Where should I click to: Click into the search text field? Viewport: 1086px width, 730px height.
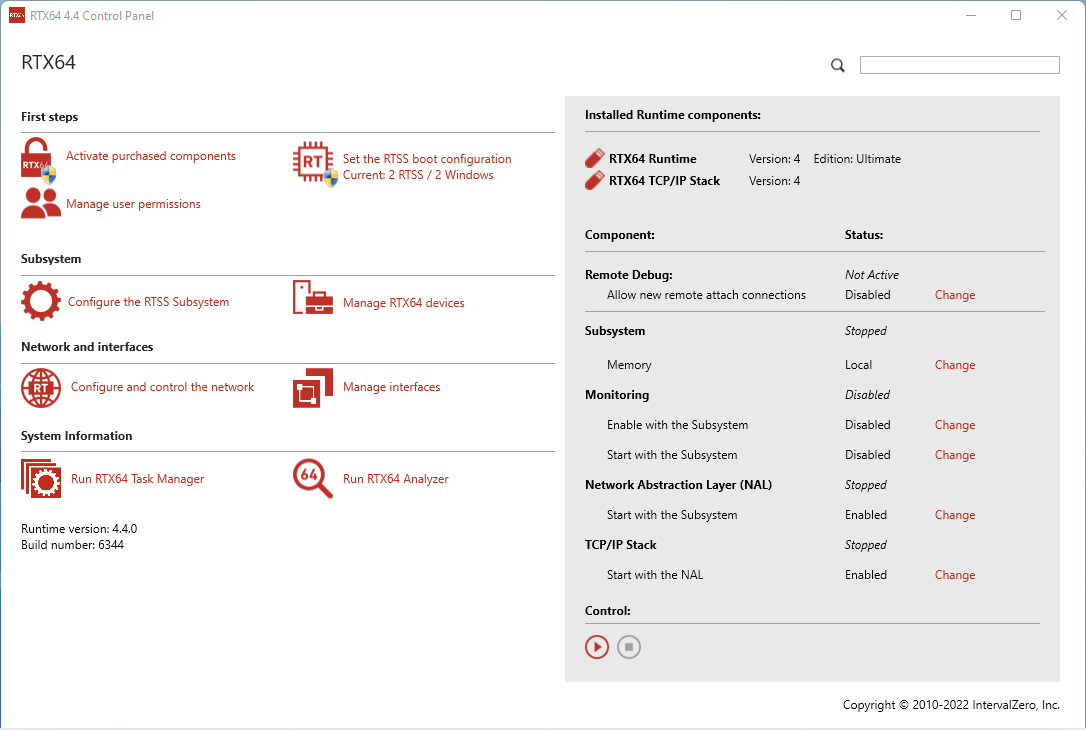click(x=959, y=65)
